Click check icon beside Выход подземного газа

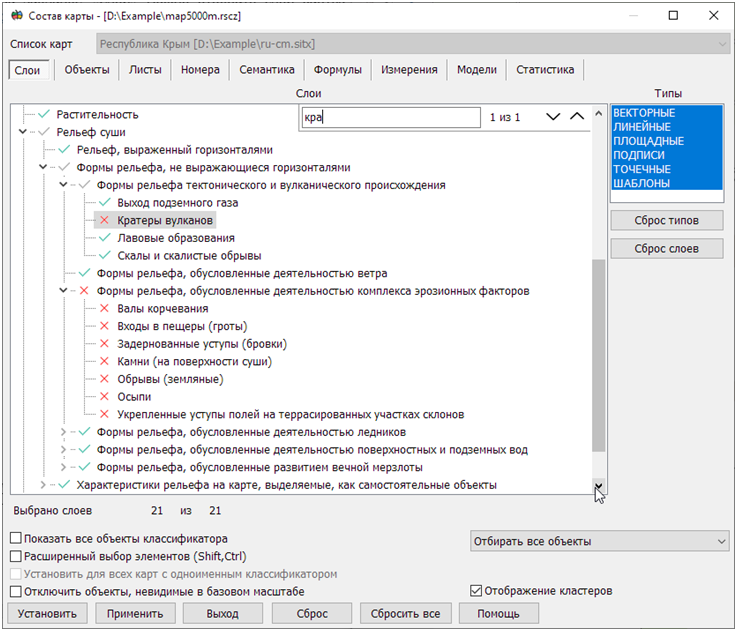click(104, 203)
